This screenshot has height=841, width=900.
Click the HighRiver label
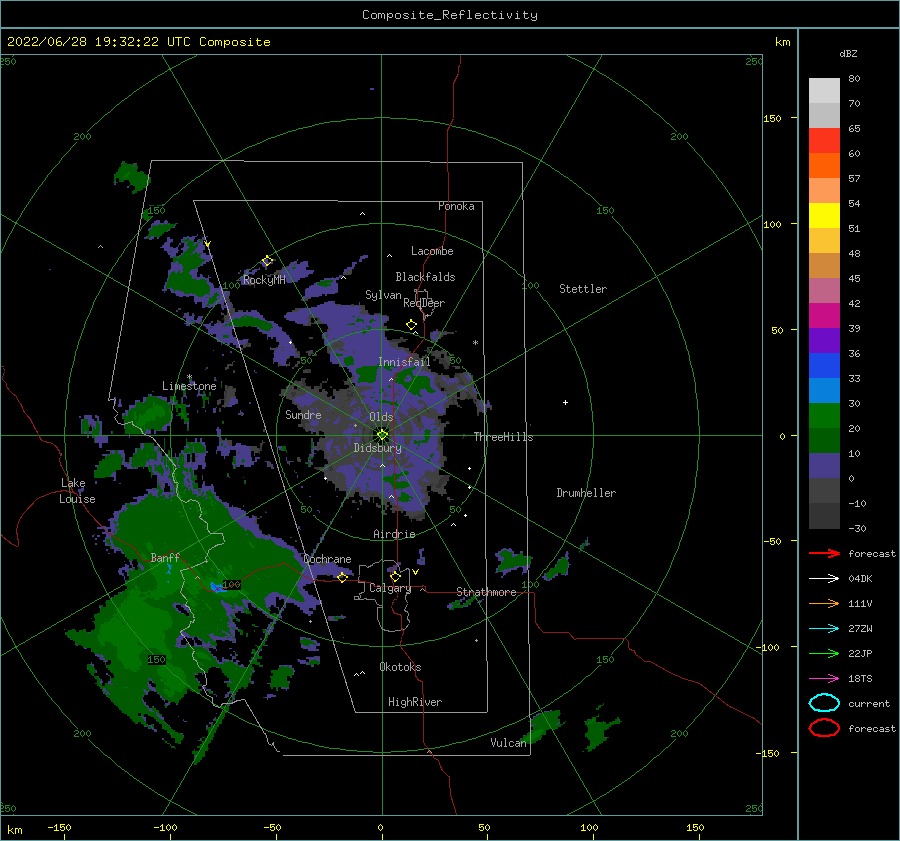tap(415, 702)
